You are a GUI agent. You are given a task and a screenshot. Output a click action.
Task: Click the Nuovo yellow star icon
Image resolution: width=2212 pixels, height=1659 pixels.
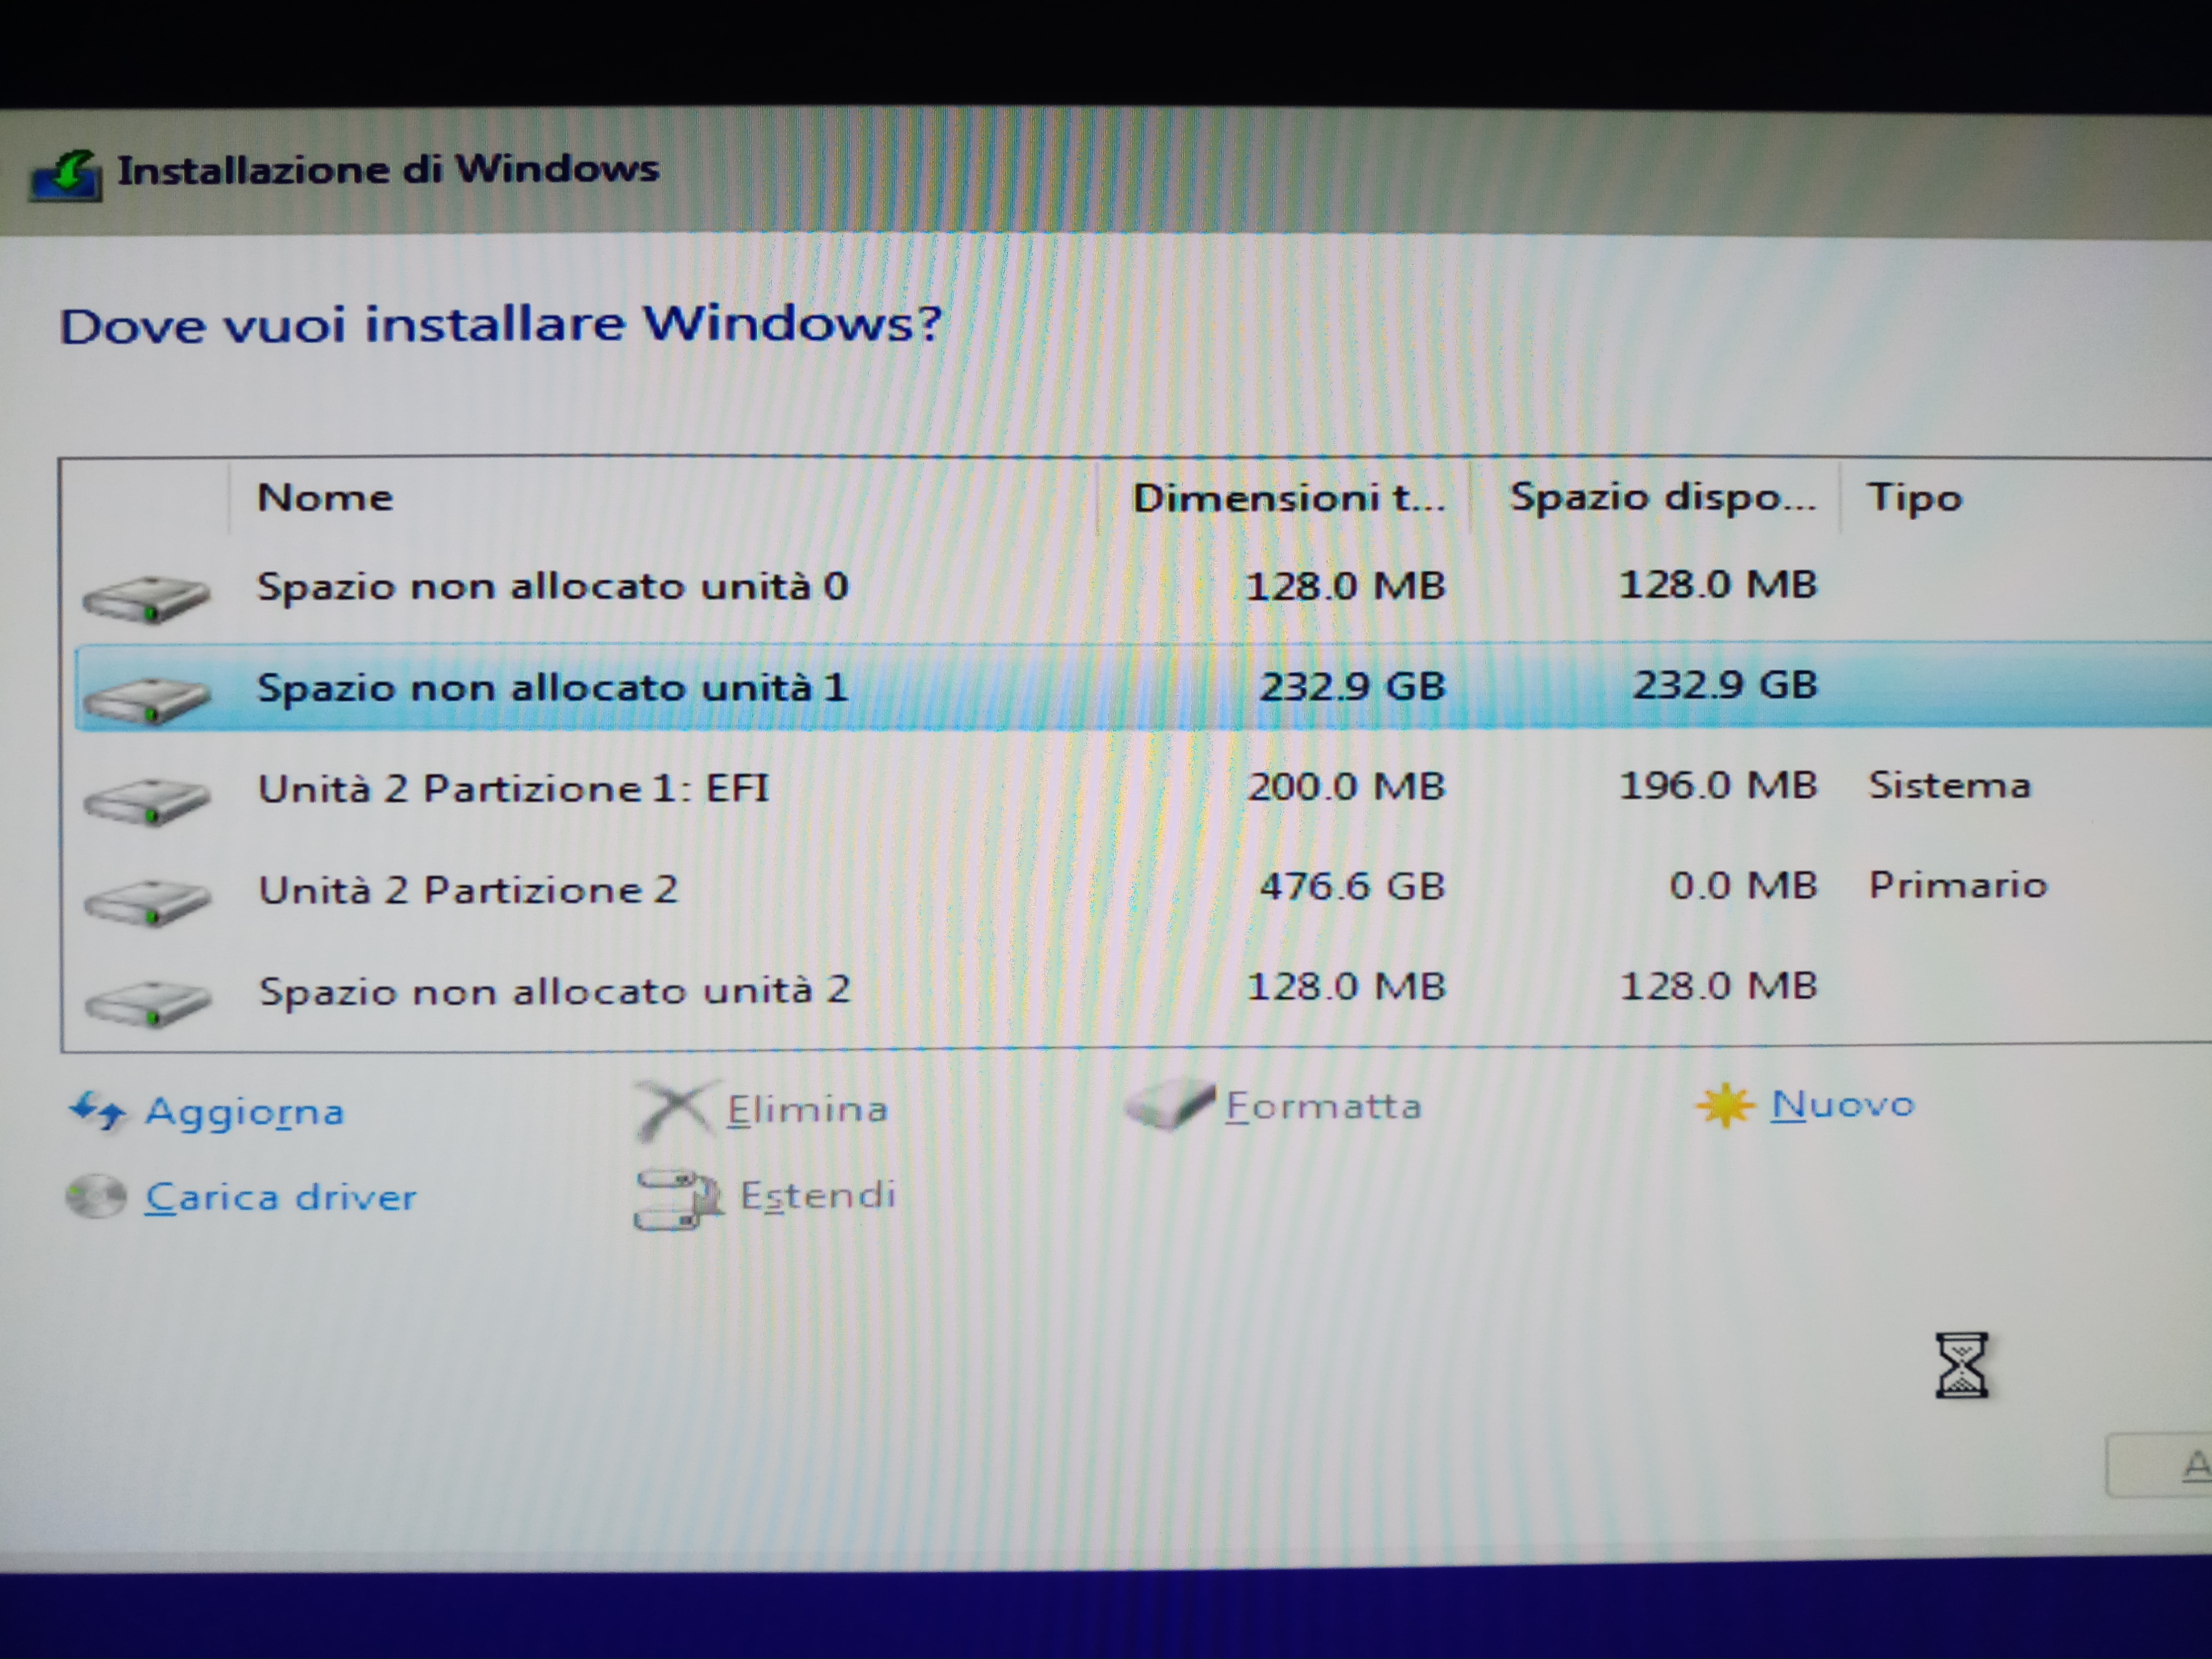(1725, 1105)
